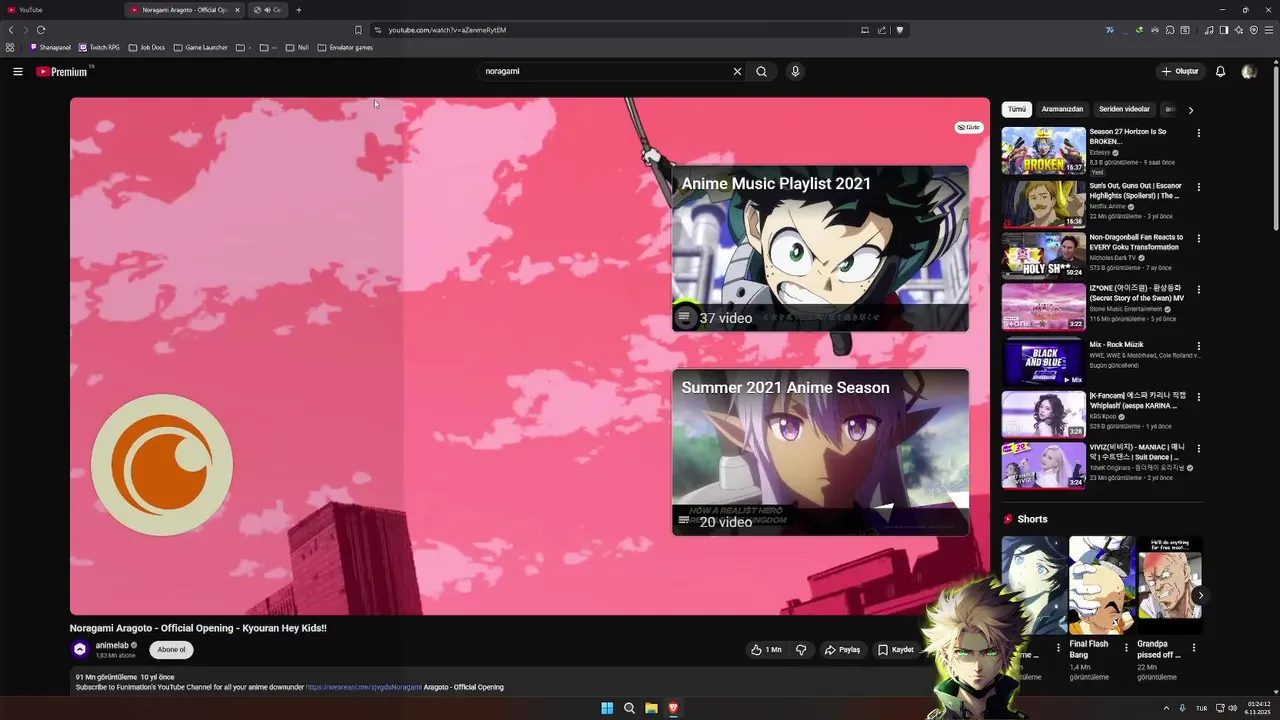Viewport: 1280px width, 720px height.
Task: Open Anime Music Playlist 2021 end card
Action: pos(820,248)
